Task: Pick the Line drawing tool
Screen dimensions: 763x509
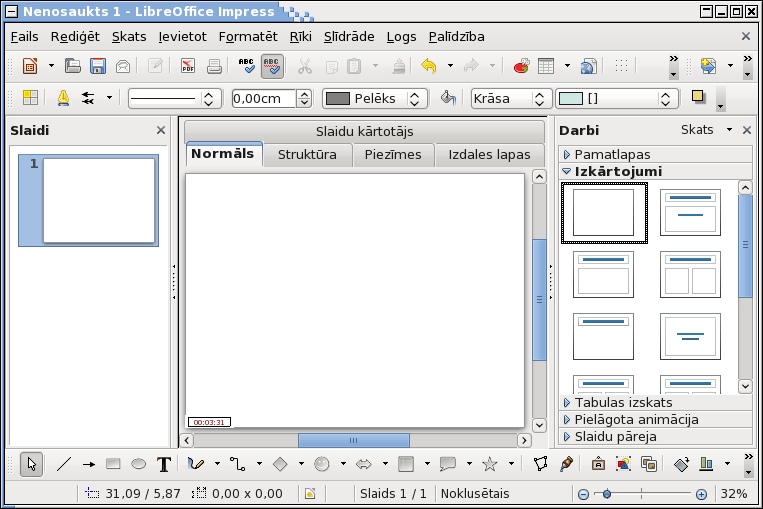Action: (x=64, y=465)
